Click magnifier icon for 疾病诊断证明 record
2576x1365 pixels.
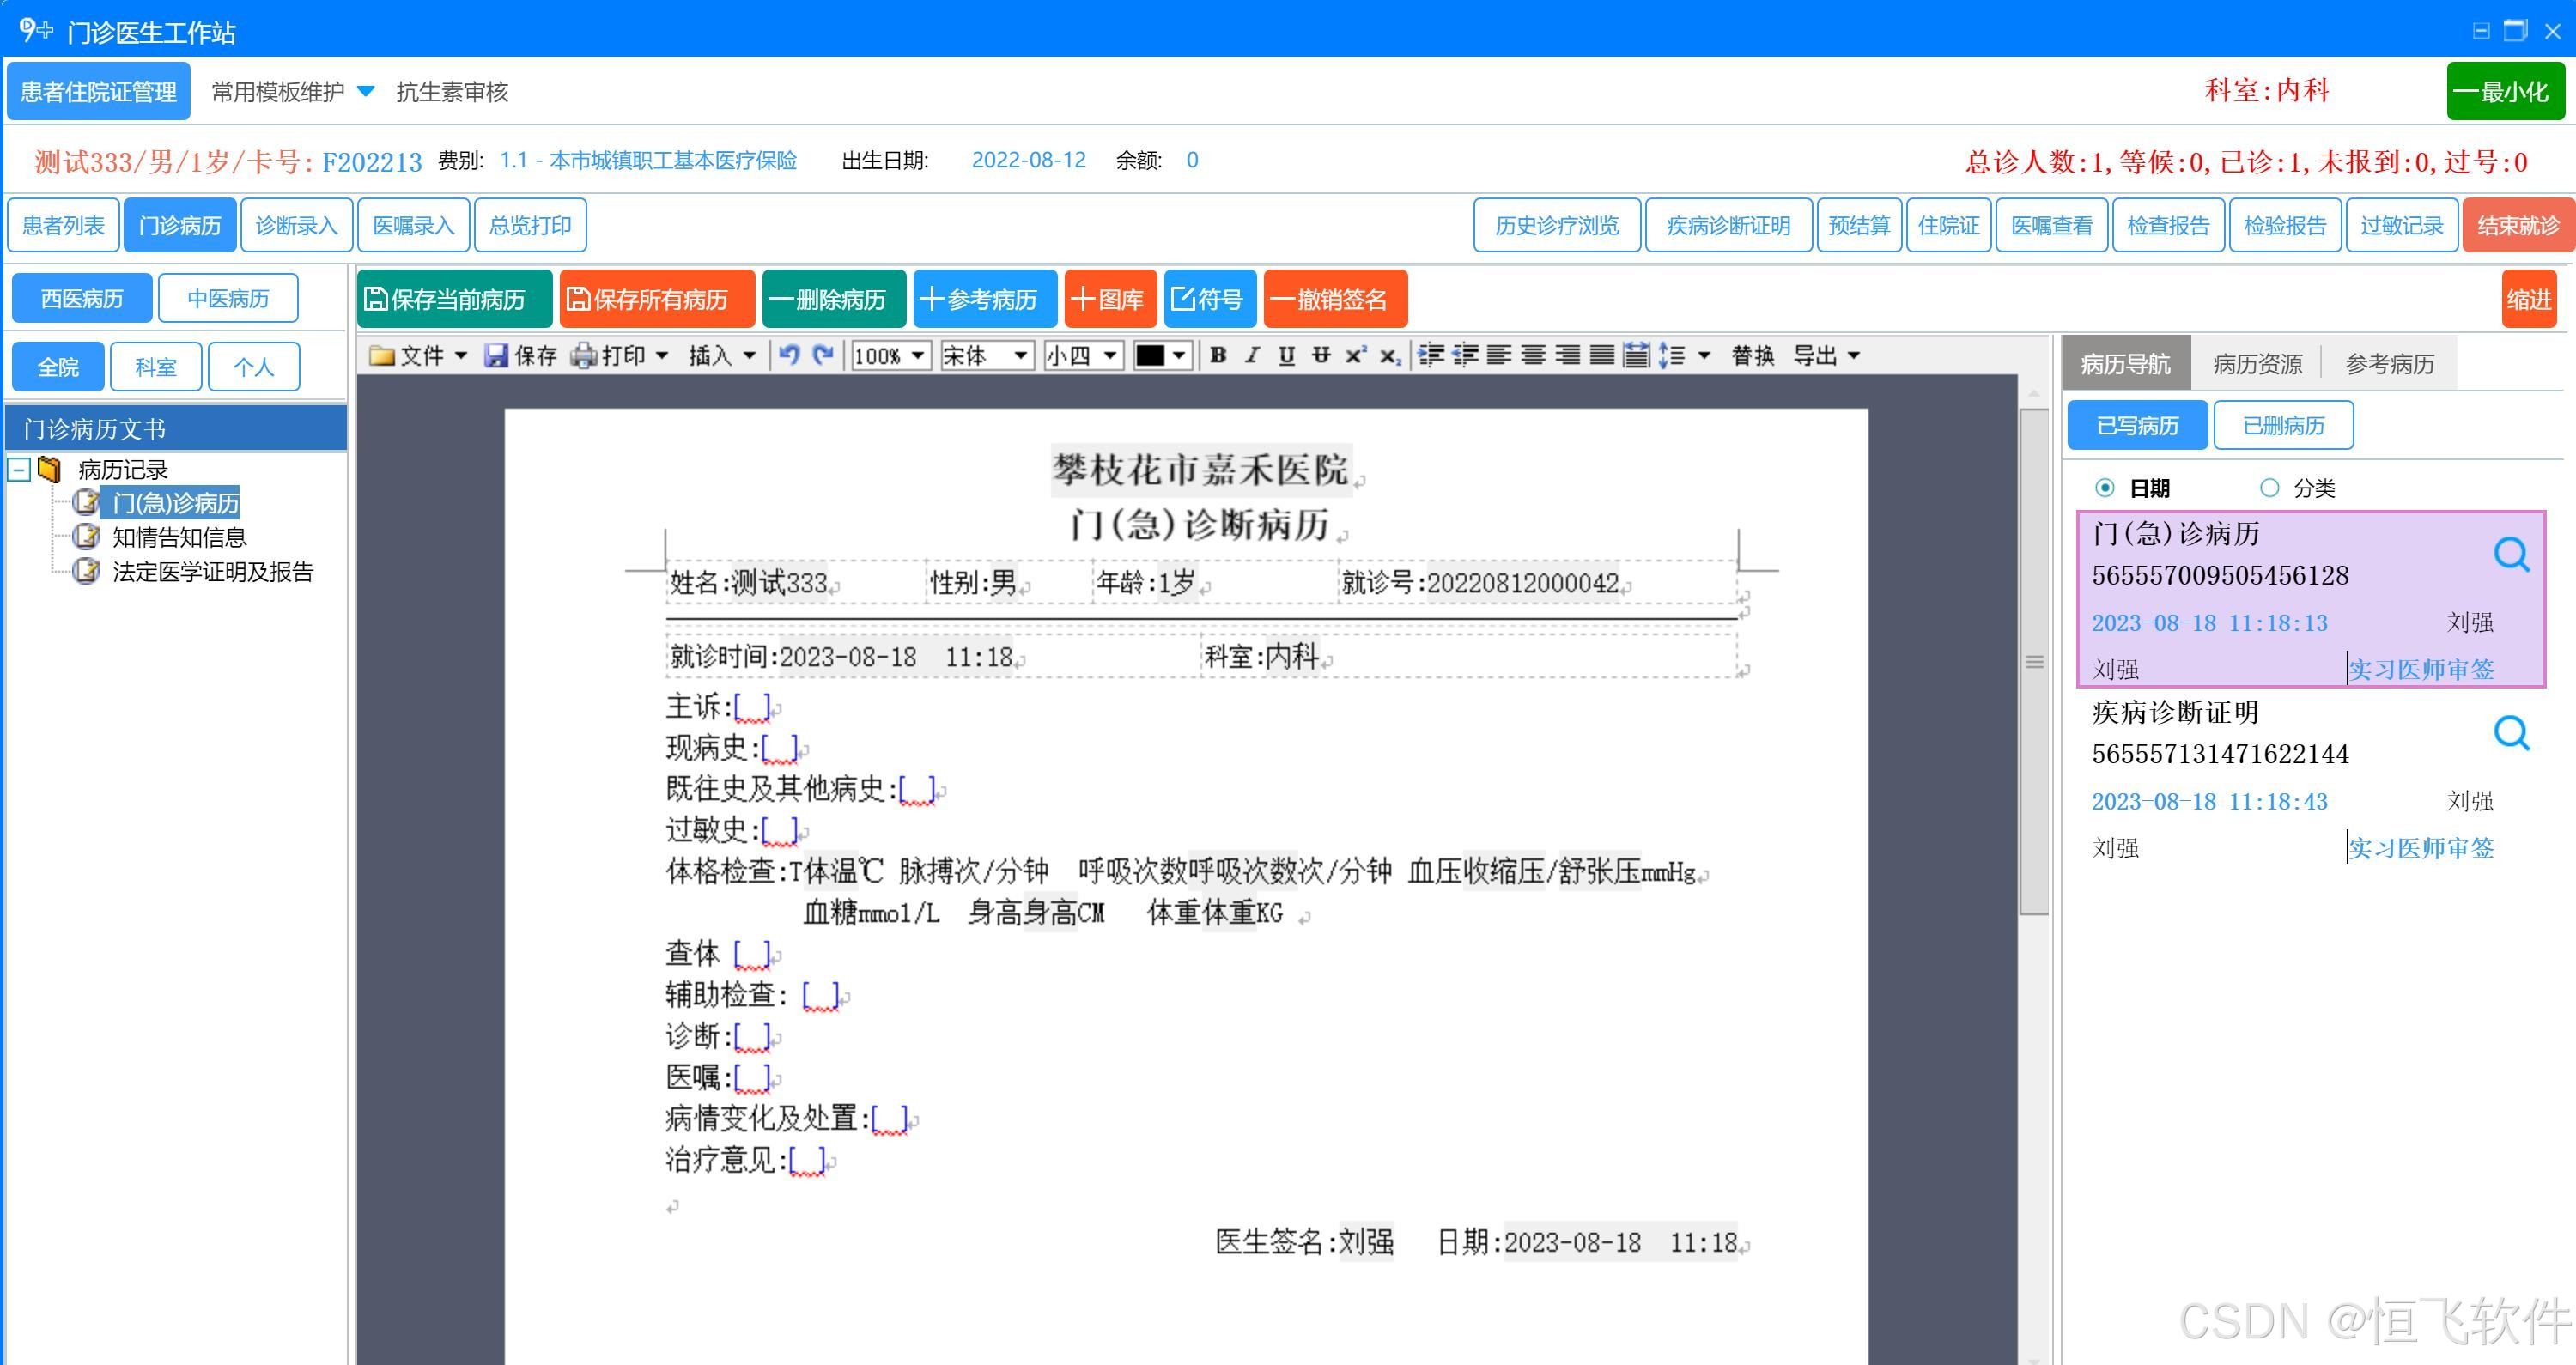[x=2510, y=733]
